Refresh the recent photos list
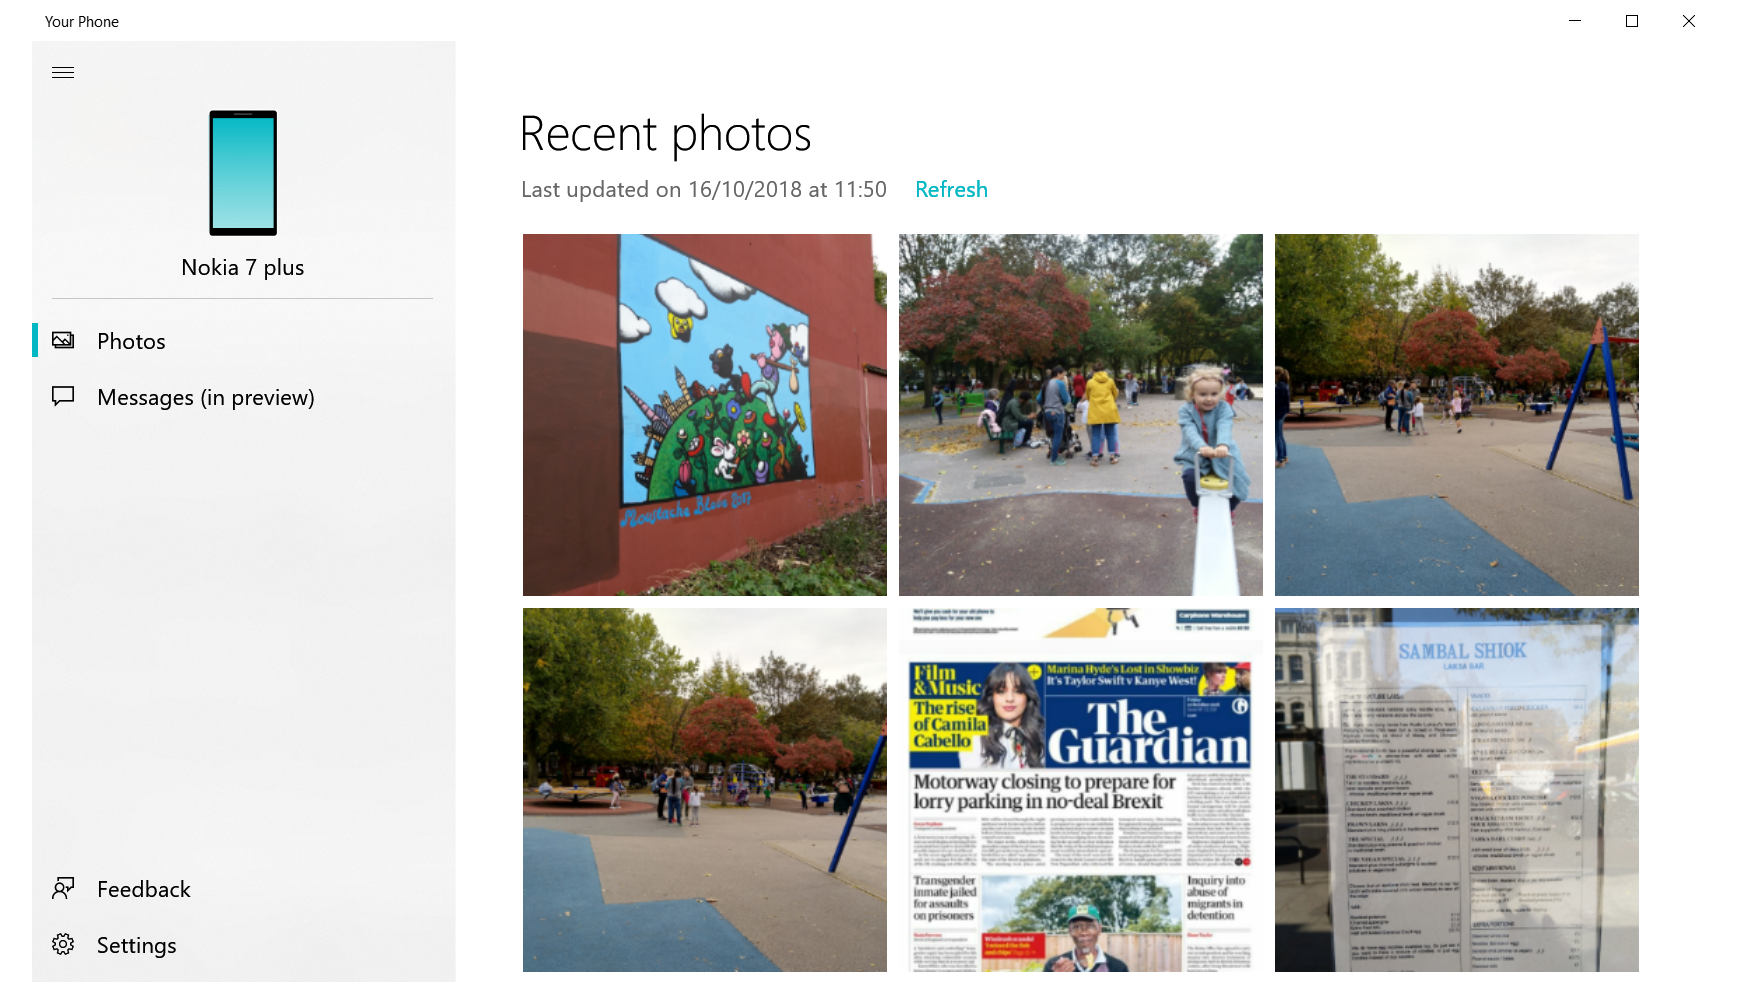Image resolution: width=1749 pixels, height=984 pixels. pos(951,189)
